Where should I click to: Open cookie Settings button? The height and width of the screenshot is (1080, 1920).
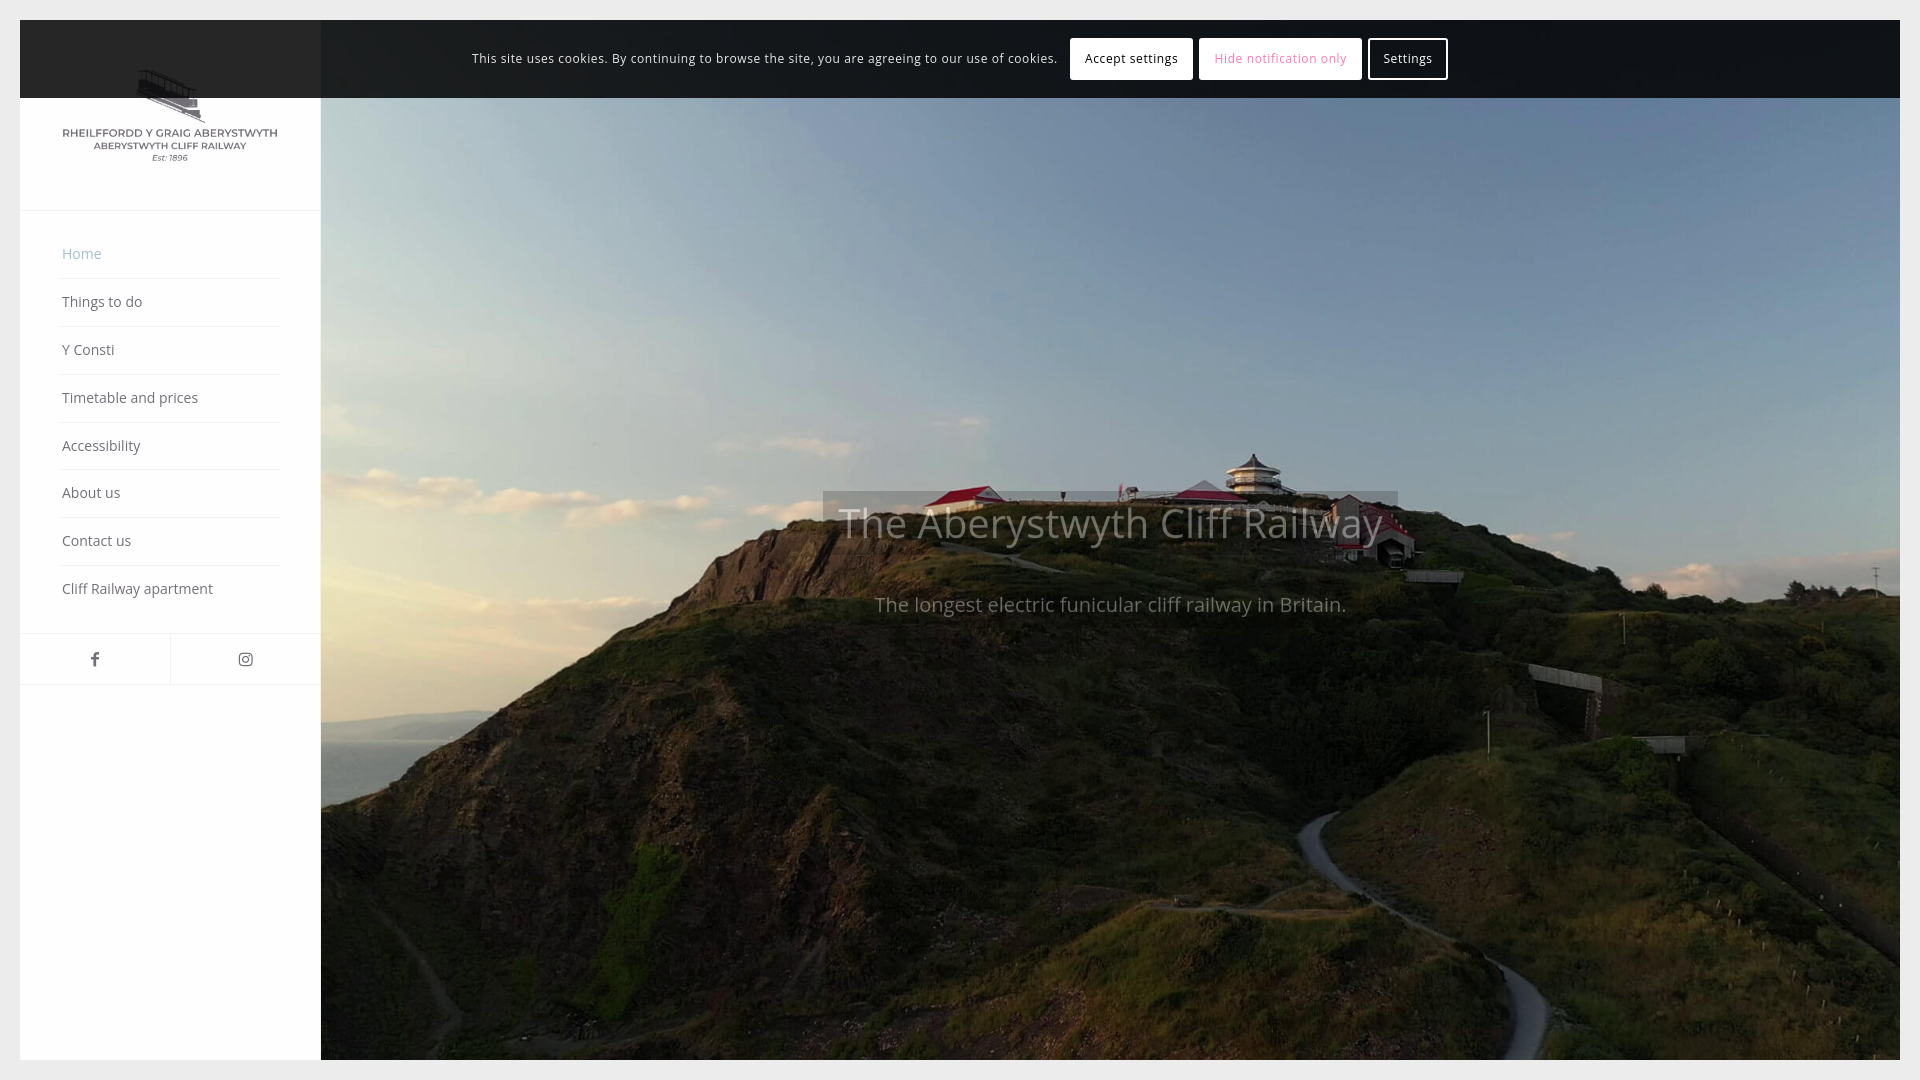pos(1407,59)
